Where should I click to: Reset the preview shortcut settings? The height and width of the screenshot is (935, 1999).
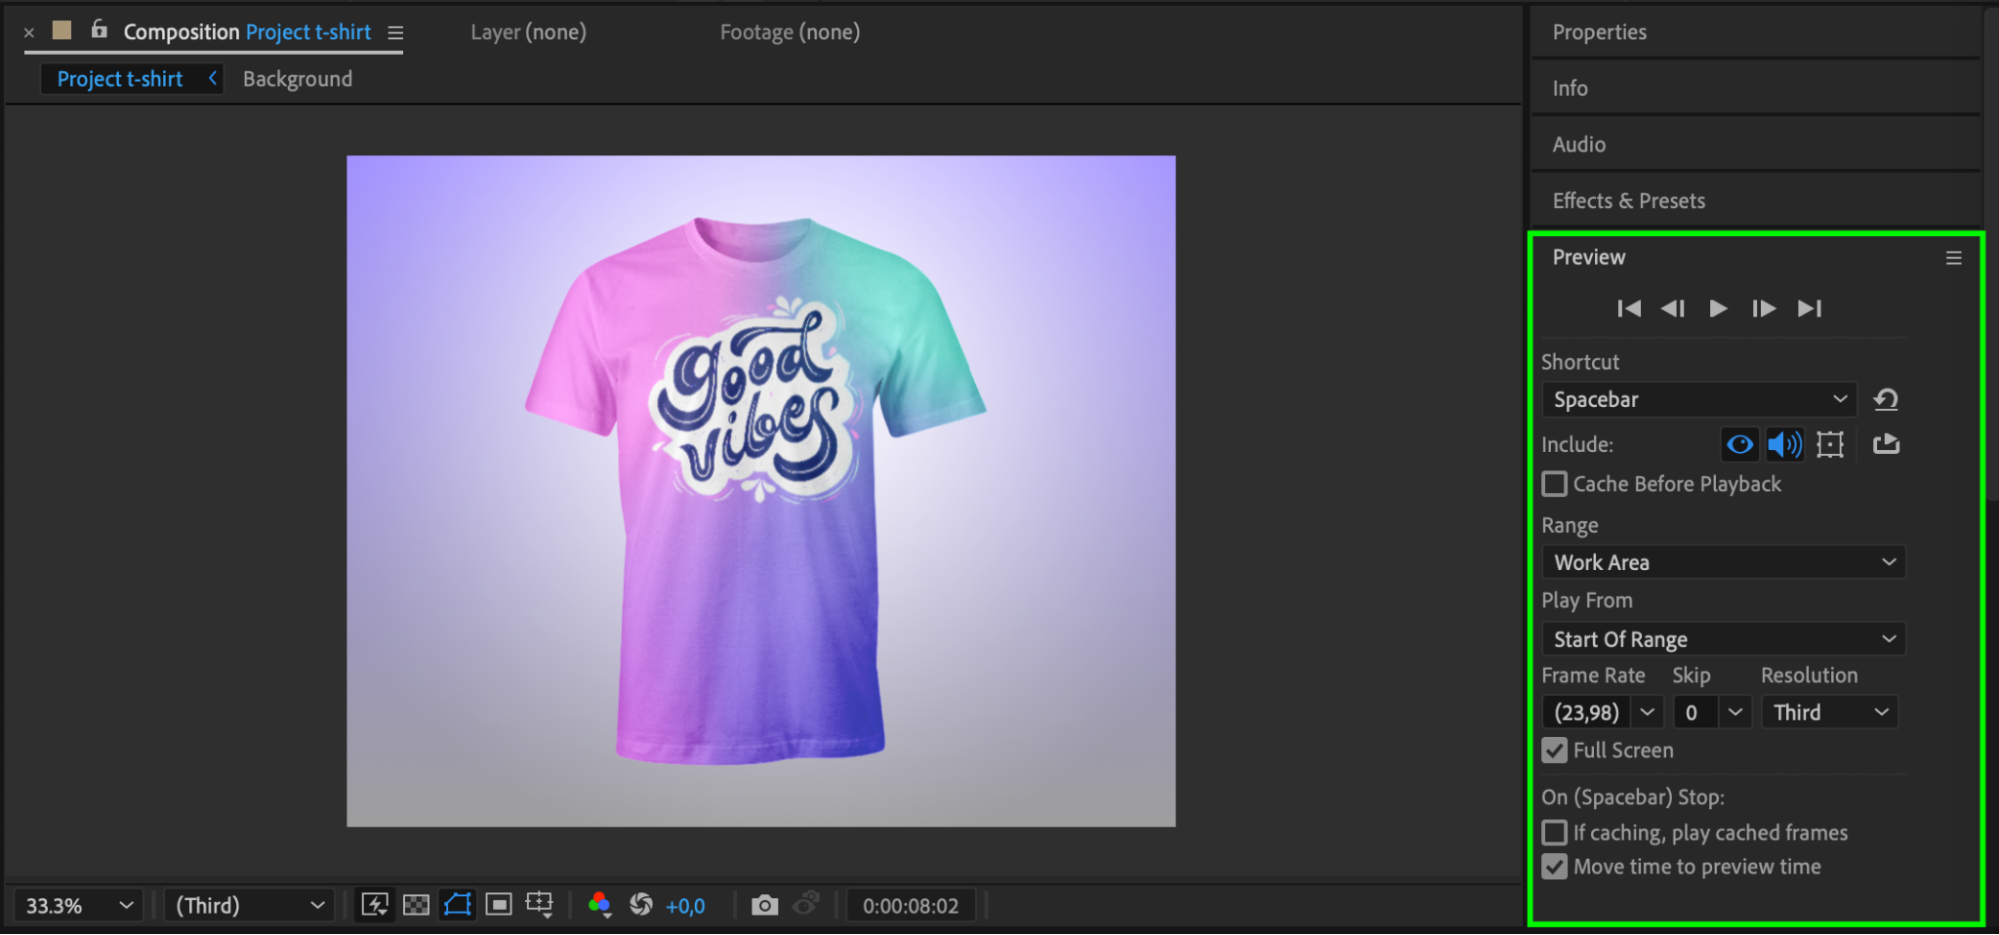pos(1885,399)
